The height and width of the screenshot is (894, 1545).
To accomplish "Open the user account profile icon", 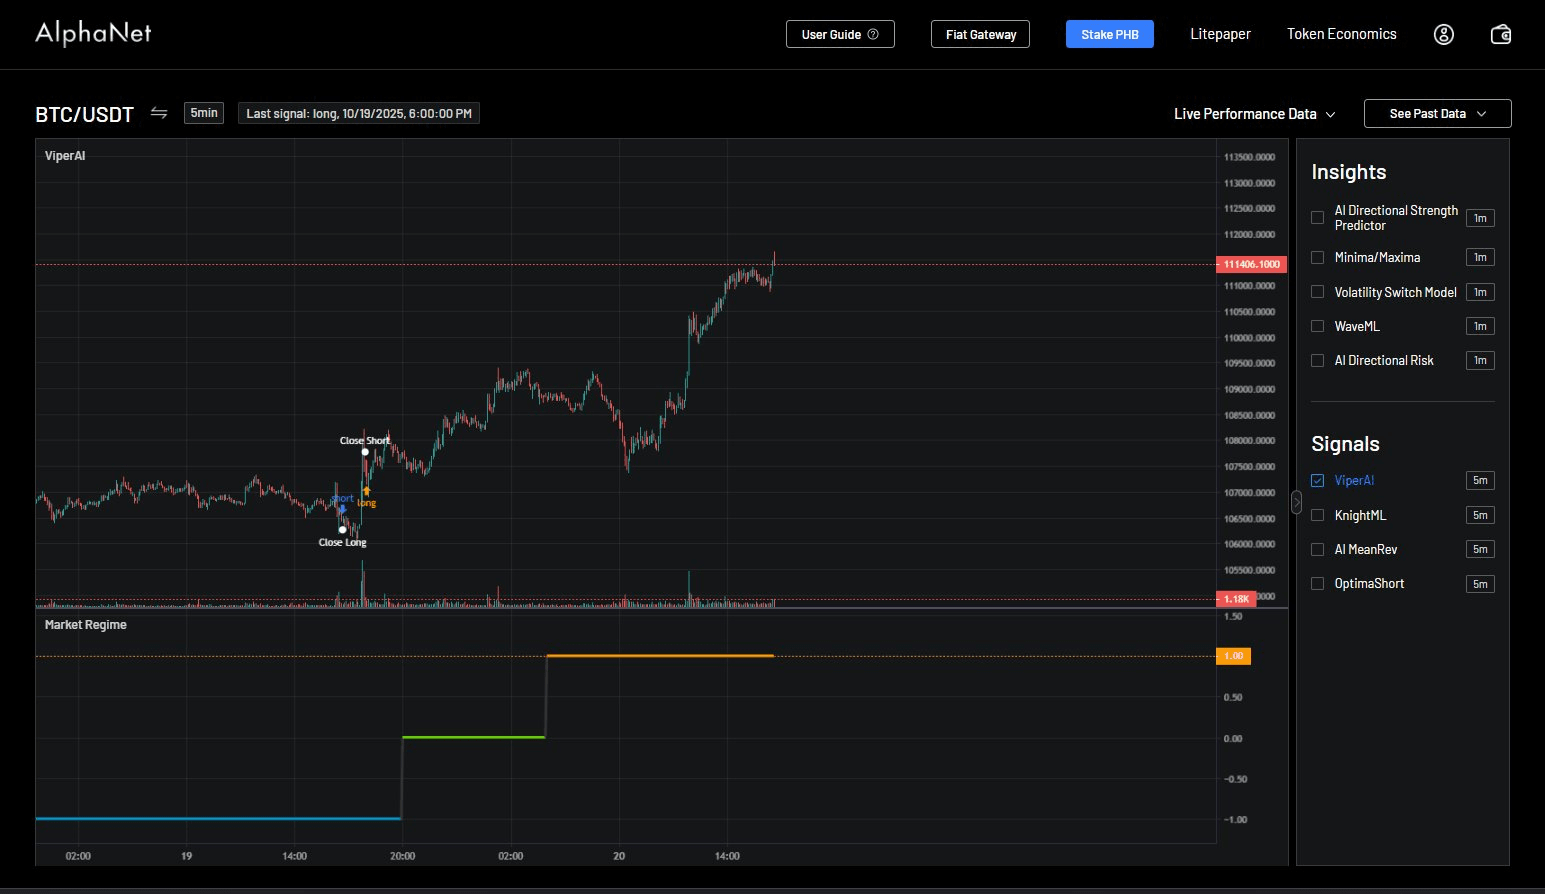I will click(1443, 34).
